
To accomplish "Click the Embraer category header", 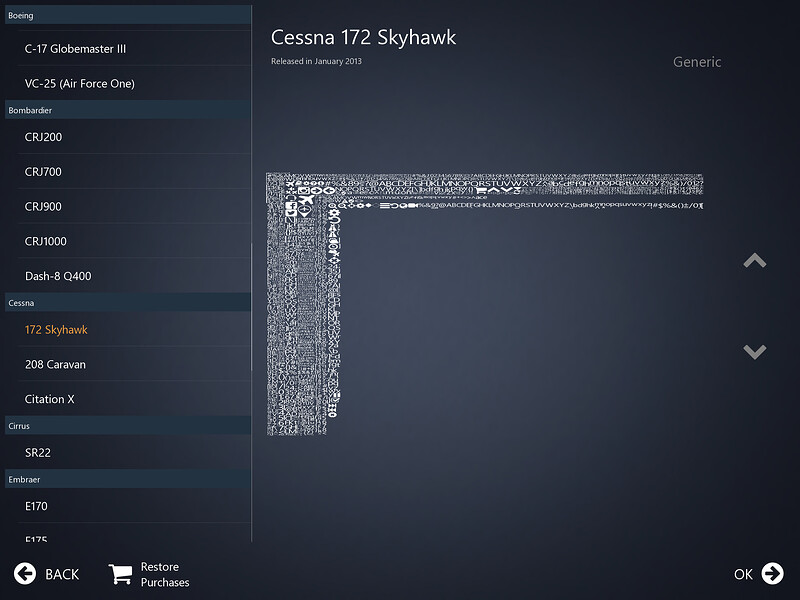I will click(128, 479).
